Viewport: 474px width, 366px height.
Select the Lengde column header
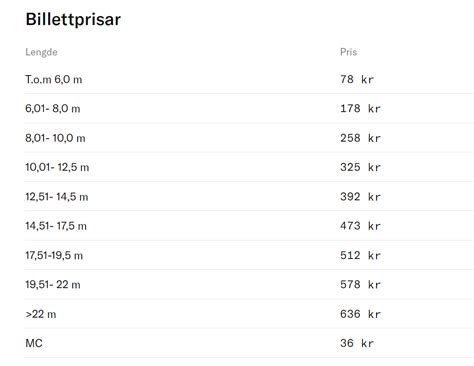click(41, 52)
